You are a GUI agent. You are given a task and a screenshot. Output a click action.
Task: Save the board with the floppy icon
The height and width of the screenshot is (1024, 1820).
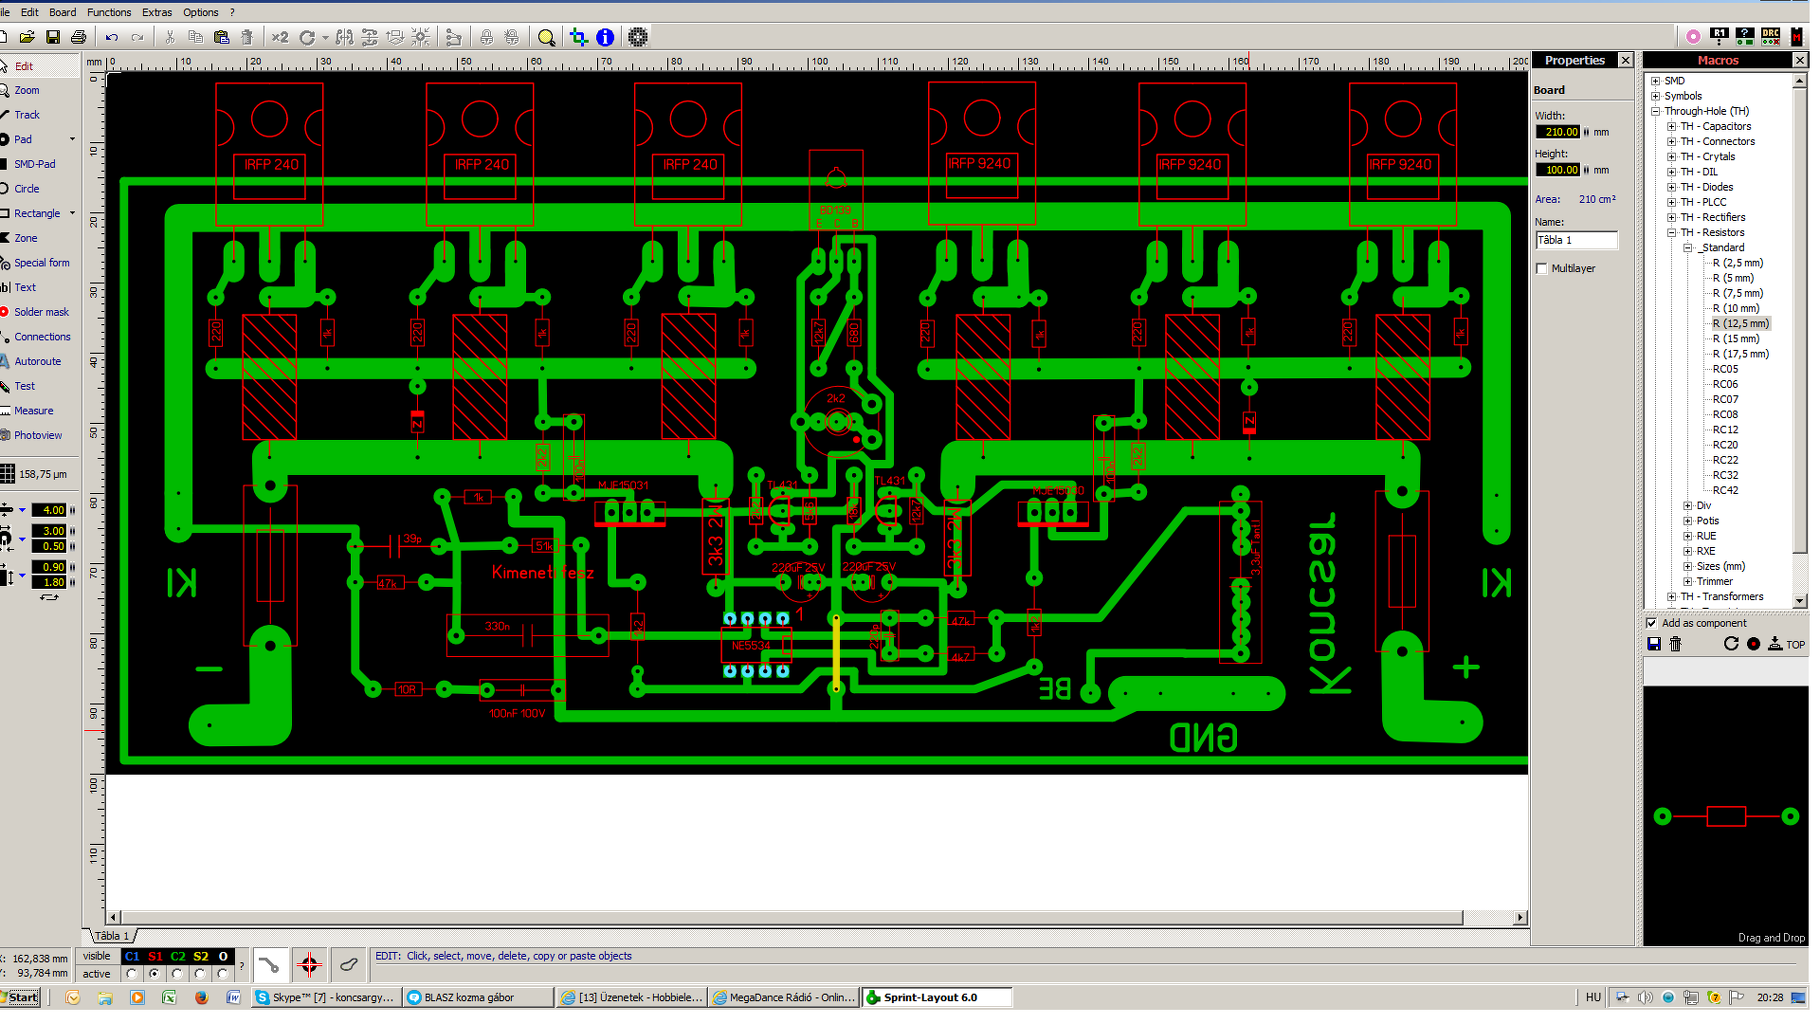53,38
